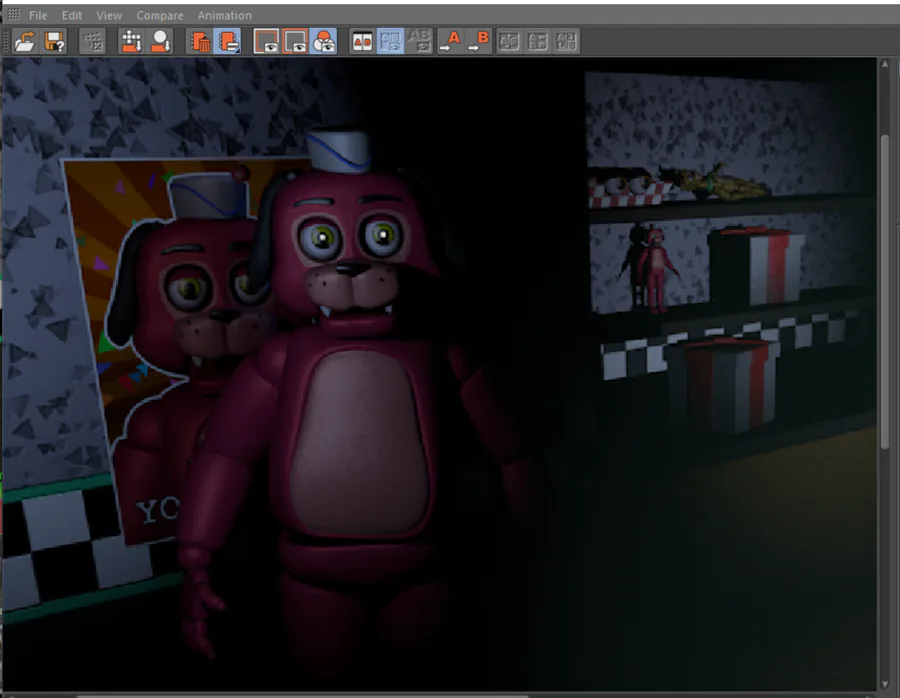Click the vertical scrollbar thumb
The width and height of the screenshot is (900, 698).
pos(885,292)
